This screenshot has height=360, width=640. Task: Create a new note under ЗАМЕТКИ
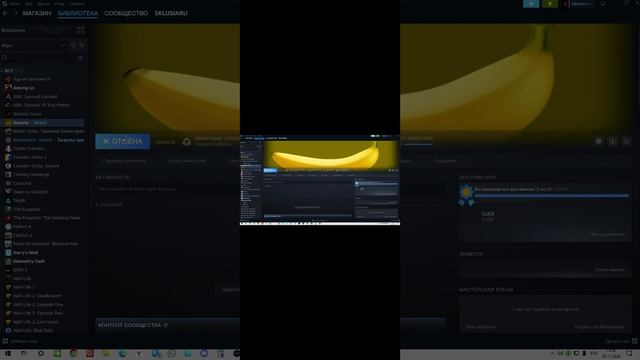click(x=609, y=270)
